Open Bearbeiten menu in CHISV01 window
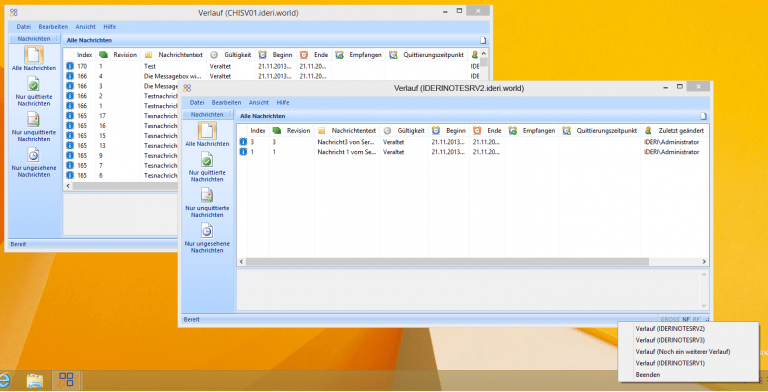Viewport: 768px width, 392px height. (x=53, y=26)
